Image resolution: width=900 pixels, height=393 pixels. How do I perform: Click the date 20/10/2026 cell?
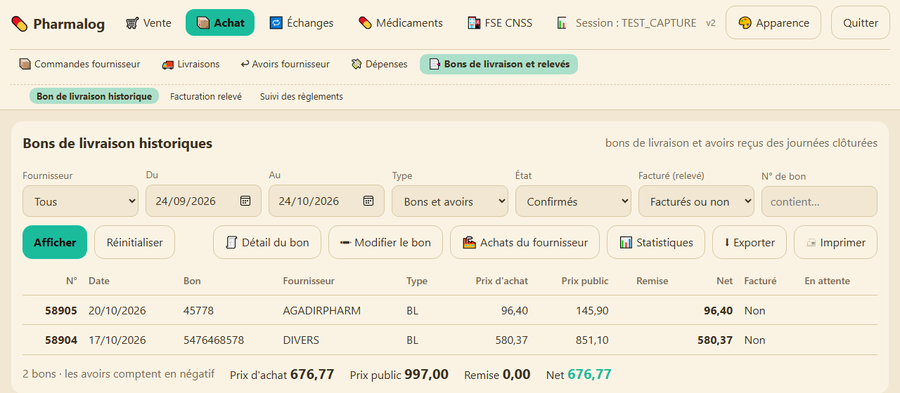(x=117, y=311)
